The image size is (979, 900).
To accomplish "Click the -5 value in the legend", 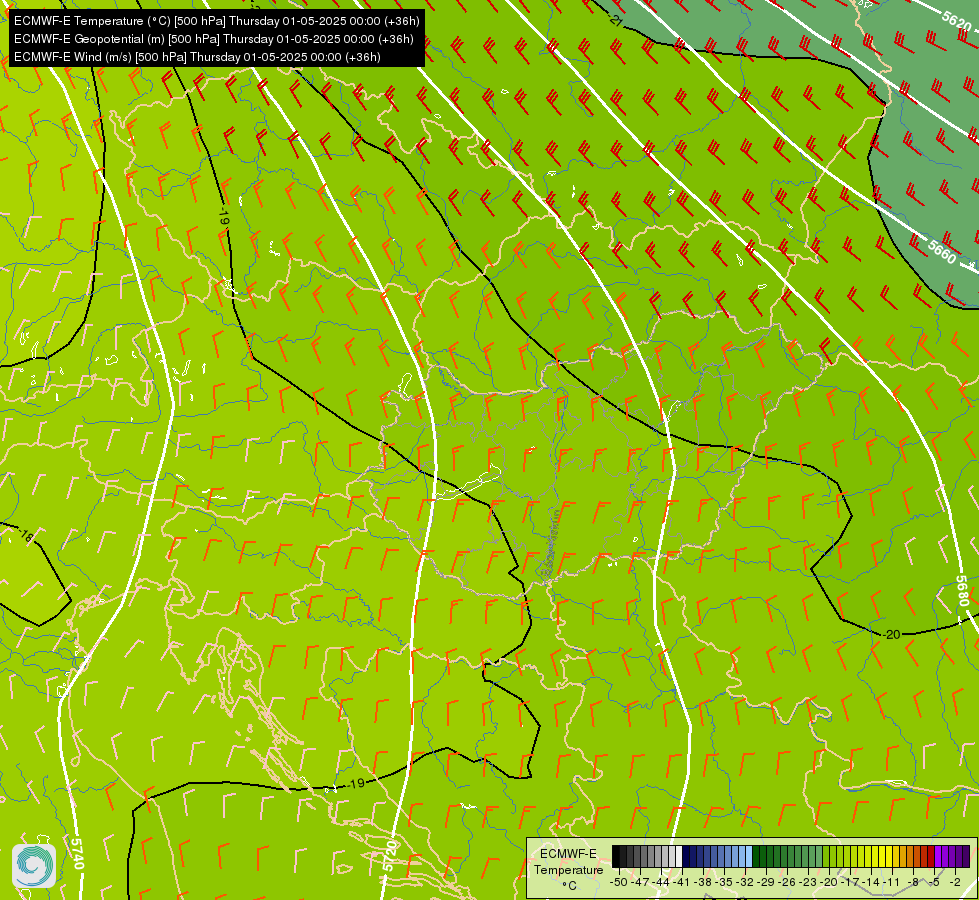I will pyautogui.click(x=935, y=882).
